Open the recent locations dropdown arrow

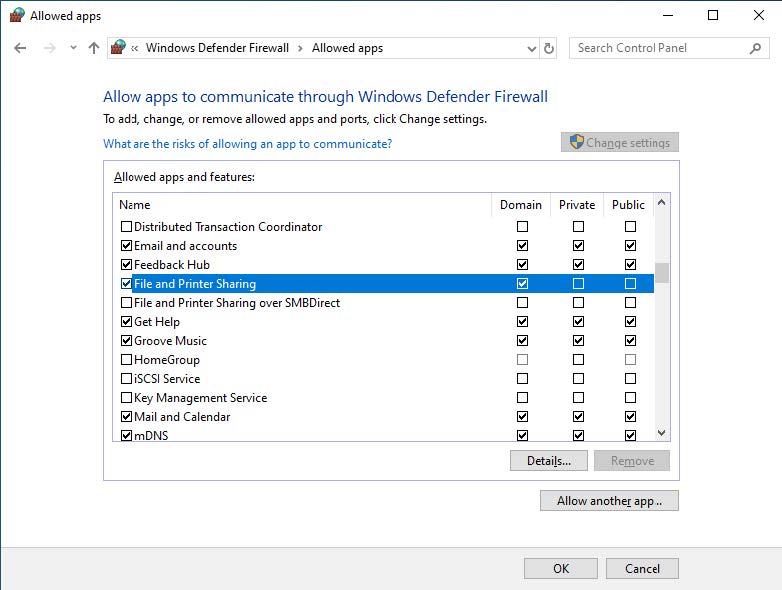pyautogui.click(x=73, y=48)
